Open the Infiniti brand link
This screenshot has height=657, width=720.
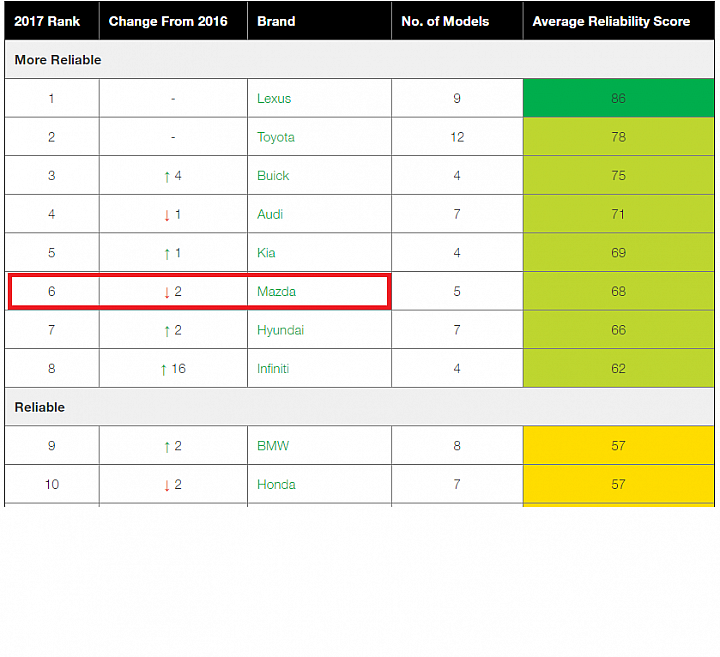(273, 369)
